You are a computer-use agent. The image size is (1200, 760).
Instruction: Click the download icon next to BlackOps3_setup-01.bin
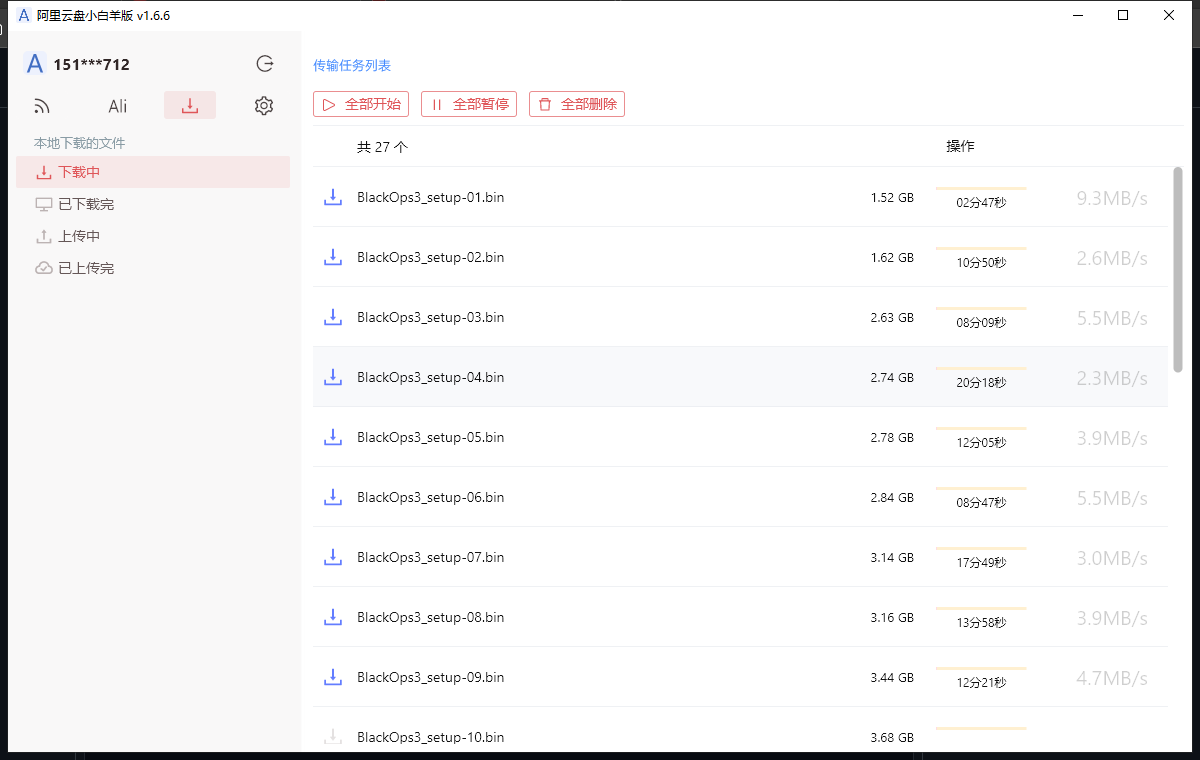[x=333, y=197]
